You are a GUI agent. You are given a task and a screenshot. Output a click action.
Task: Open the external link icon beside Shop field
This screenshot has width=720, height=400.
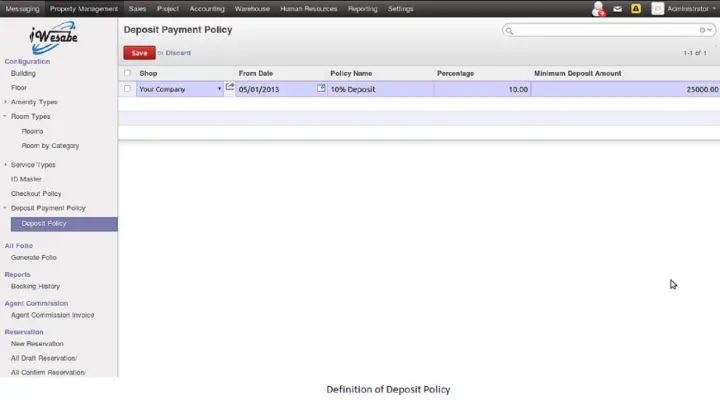(230, 88)
